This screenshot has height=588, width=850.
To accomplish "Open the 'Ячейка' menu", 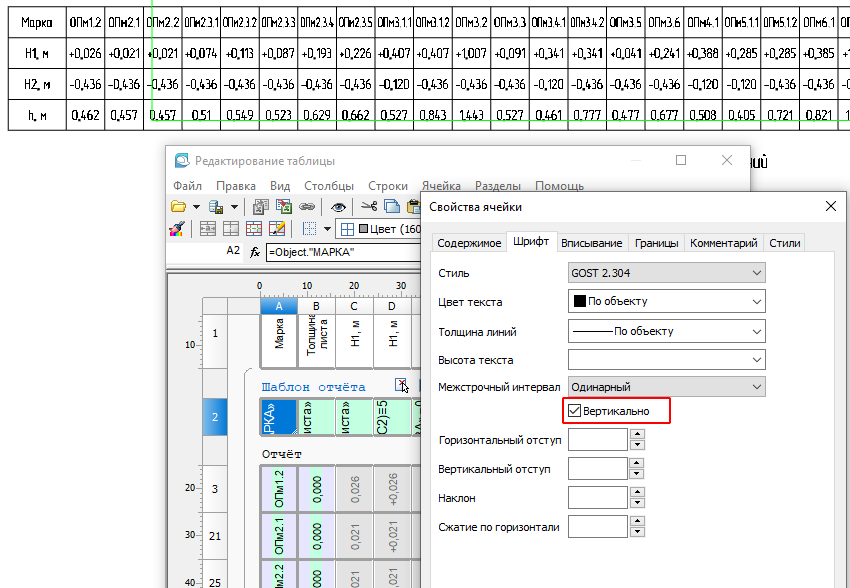I will pyautogui.click(x=441, y=186).
